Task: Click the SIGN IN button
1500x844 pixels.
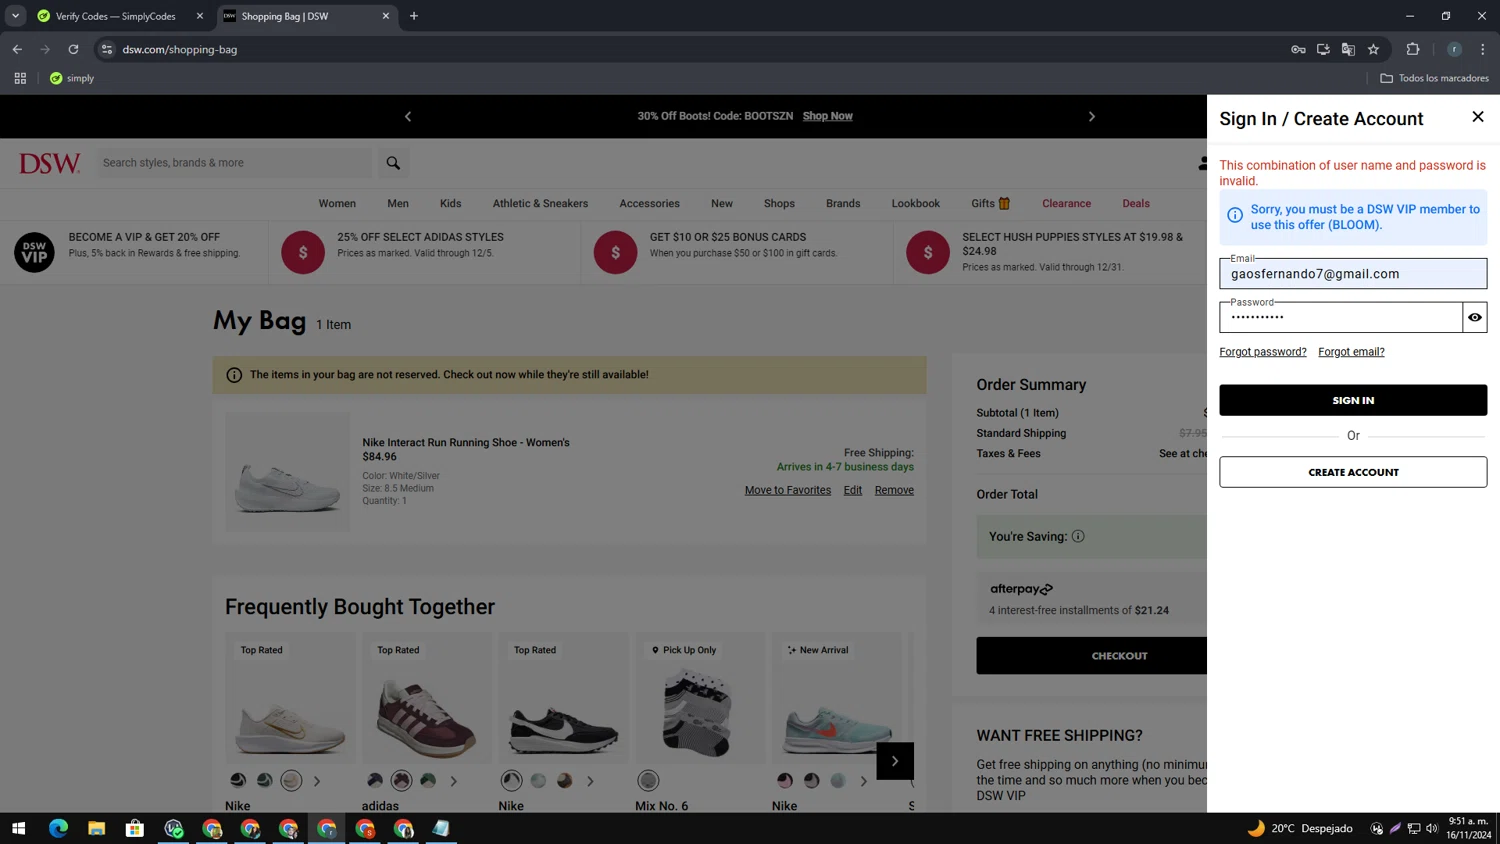Action: point(1352,400)
